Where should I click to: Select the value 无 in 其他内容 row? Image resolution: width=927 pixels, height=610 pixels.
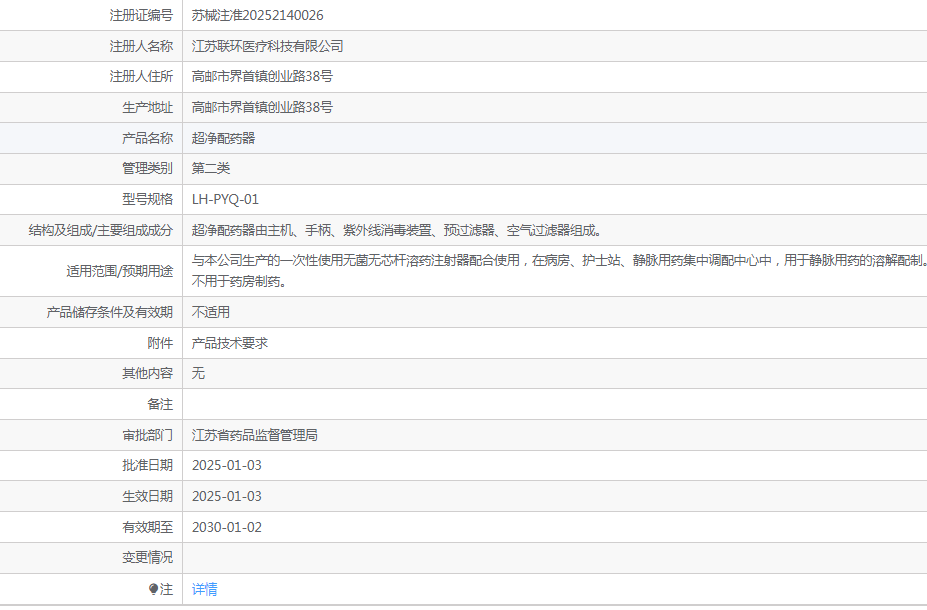[198, 374]
